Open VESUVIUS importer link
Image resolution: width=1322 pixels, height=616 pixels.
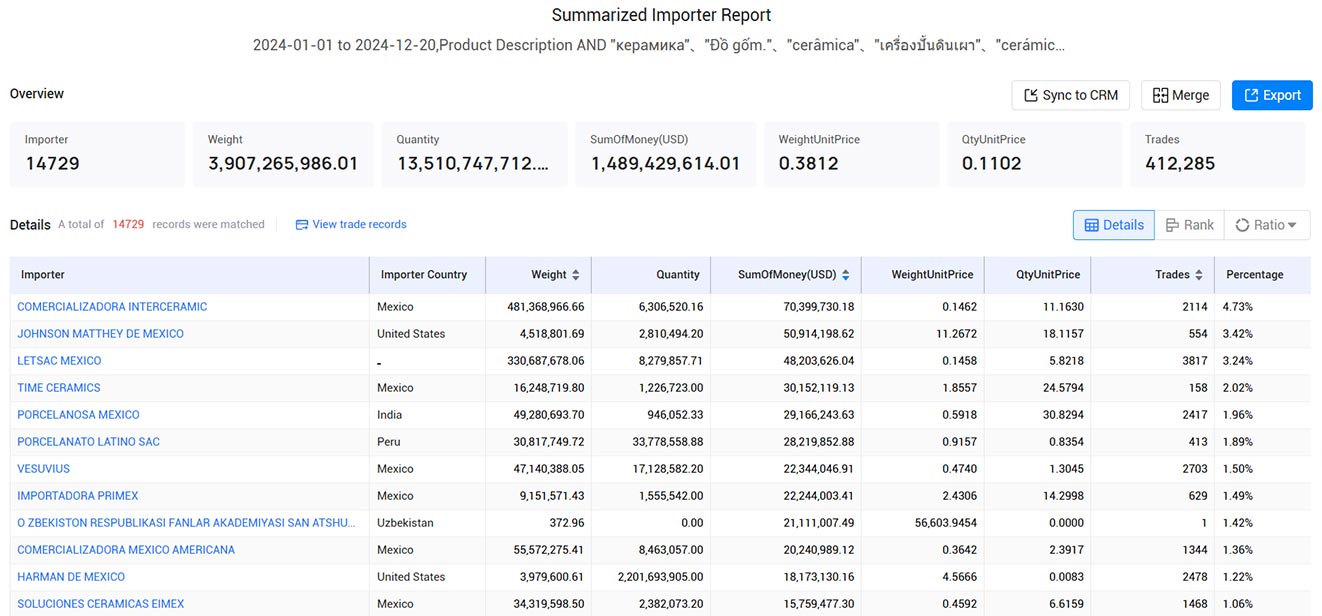pyautogui.click(x=45, y=469)
